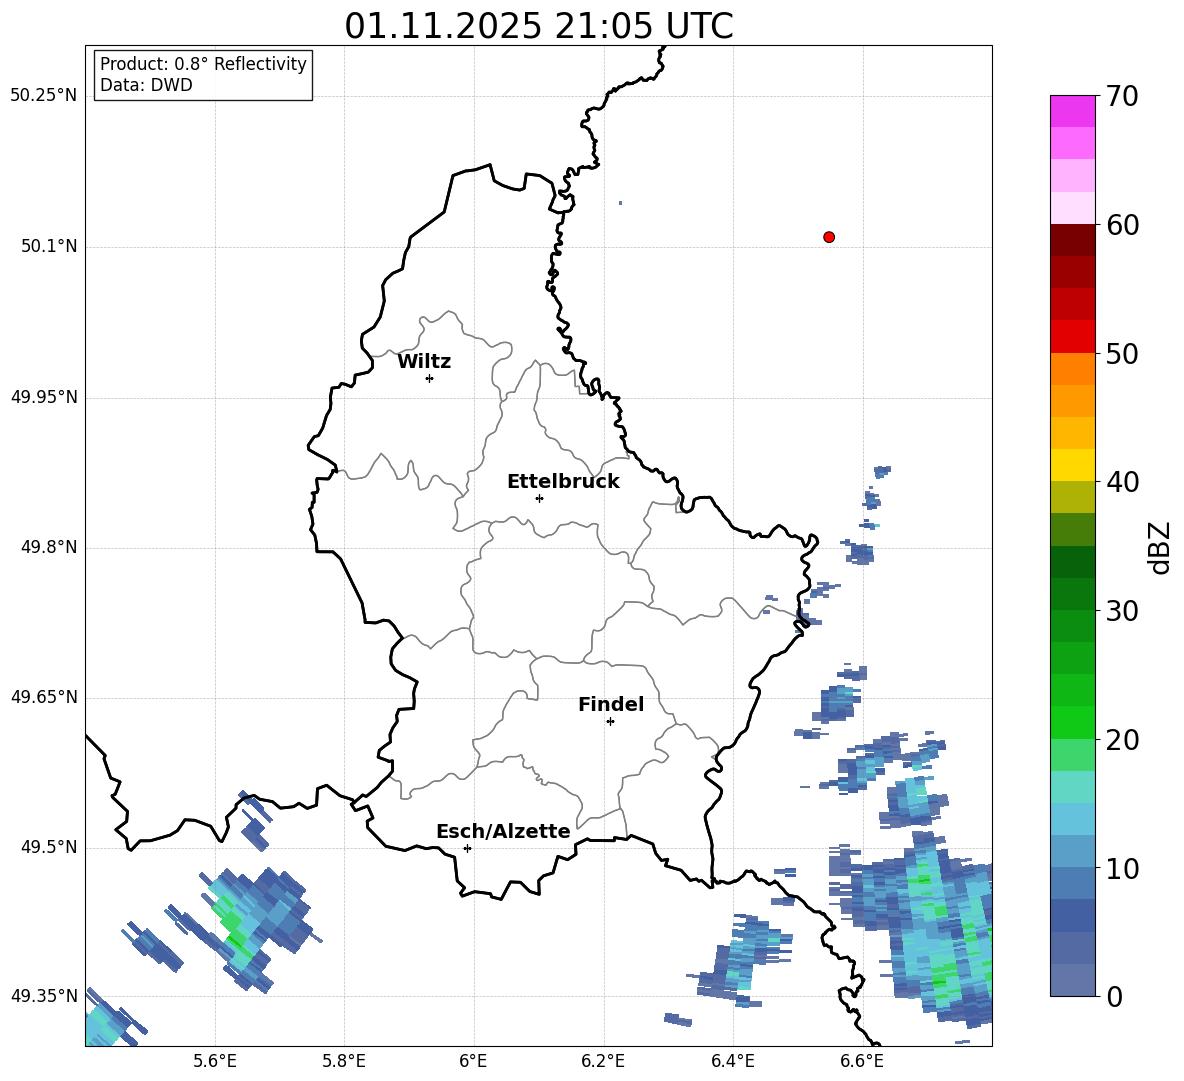Viewport: 1184px width, 1081px height.
Task: Click the 49.8°N latitude label
Action: click(49, 547)
